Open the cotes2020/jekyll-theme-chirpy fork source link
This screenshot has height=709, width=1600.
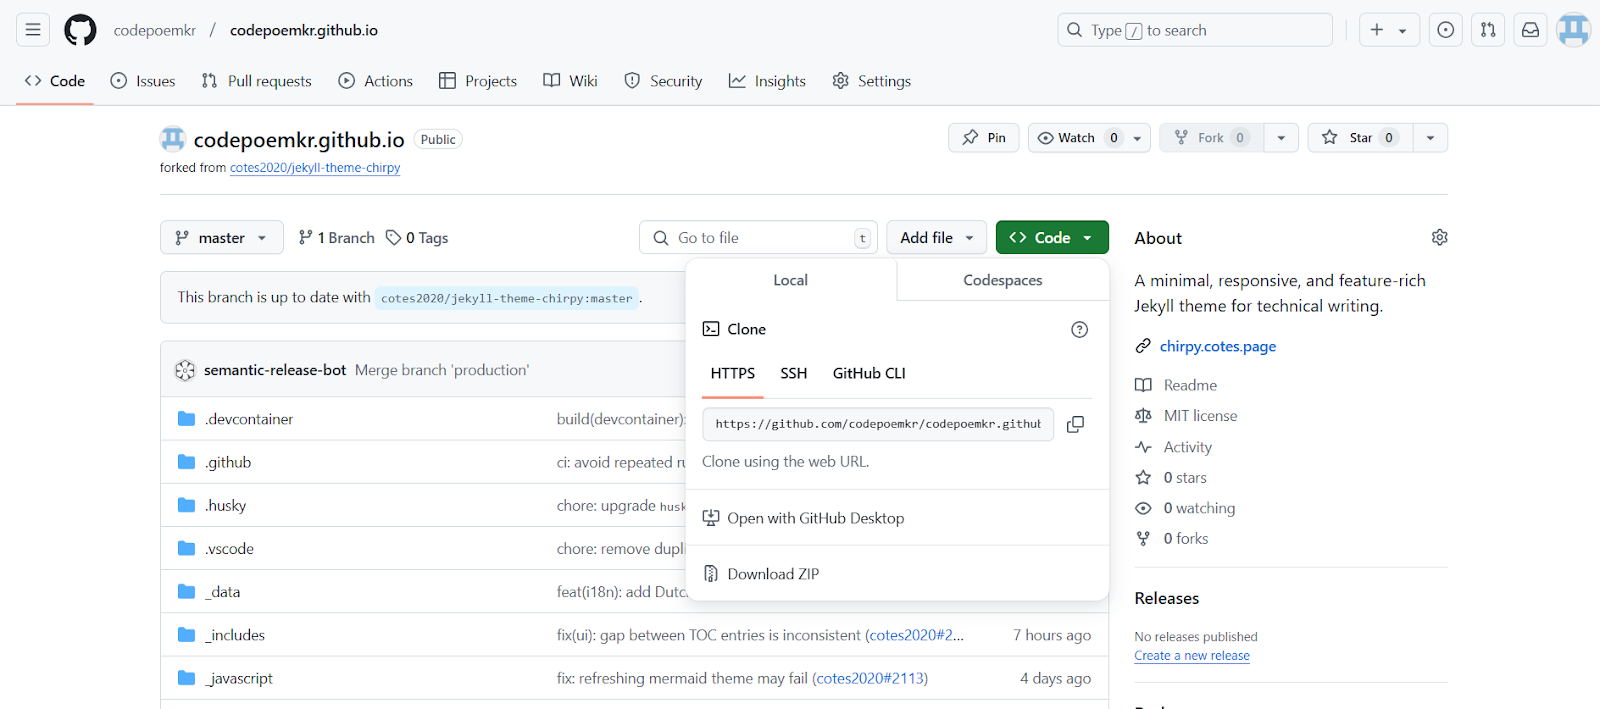[315, 168]
